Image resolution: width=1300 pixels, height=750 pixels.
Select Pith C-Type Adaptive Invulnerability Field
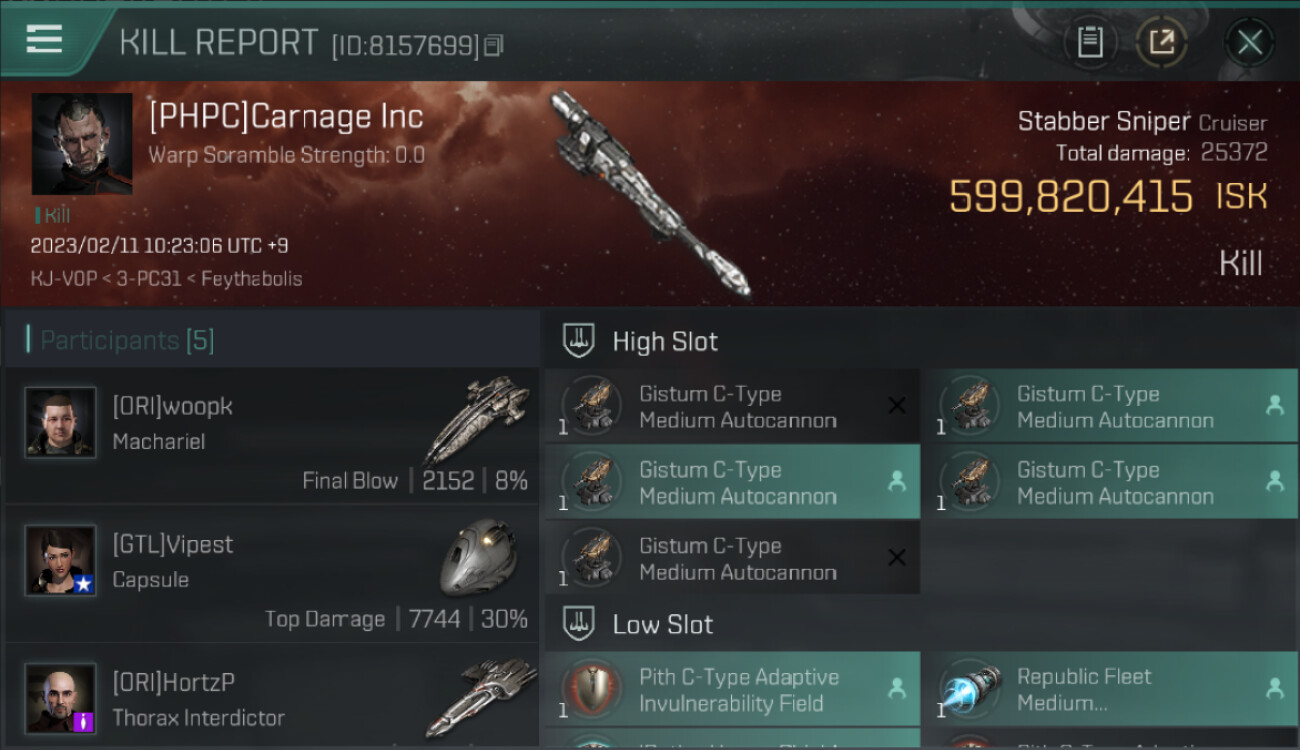[x=732, y=689]
